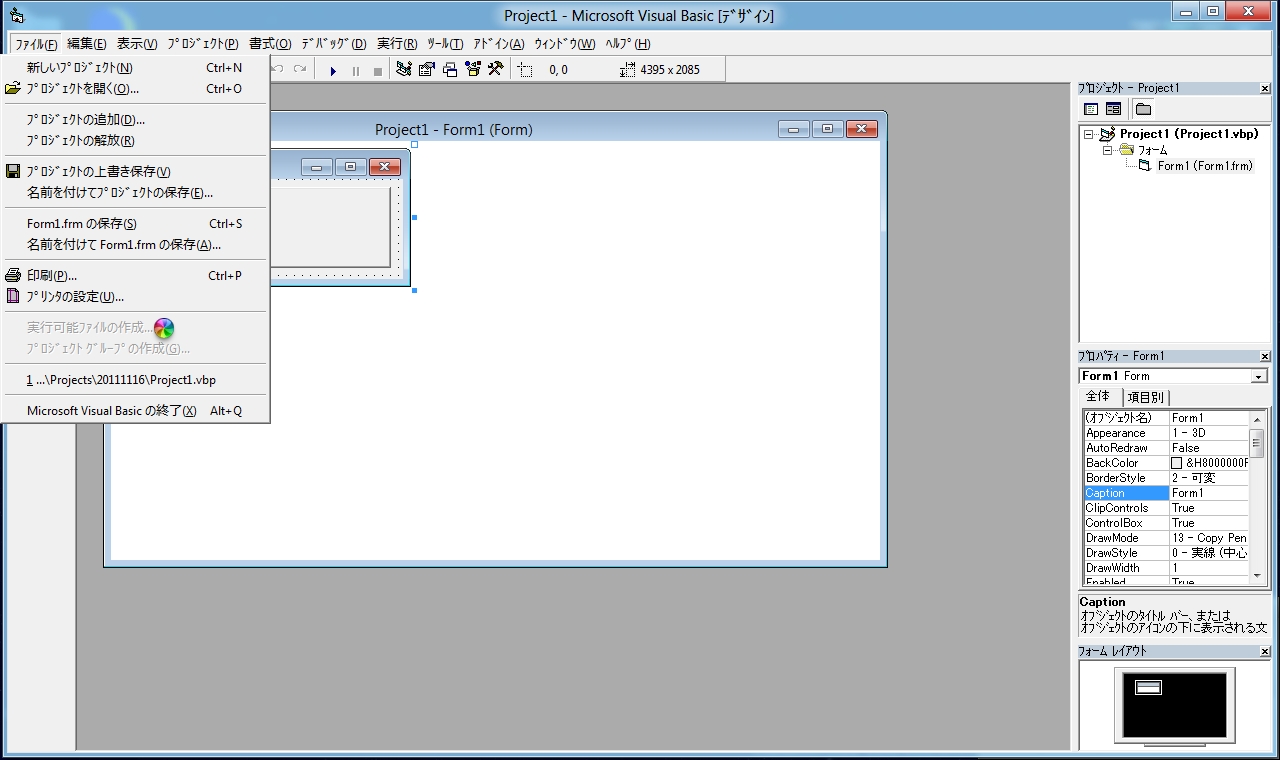Choose 名前を付けて Form1.frm の保存(A)... item
1280x760 pixels.
[x=135, y=245]
